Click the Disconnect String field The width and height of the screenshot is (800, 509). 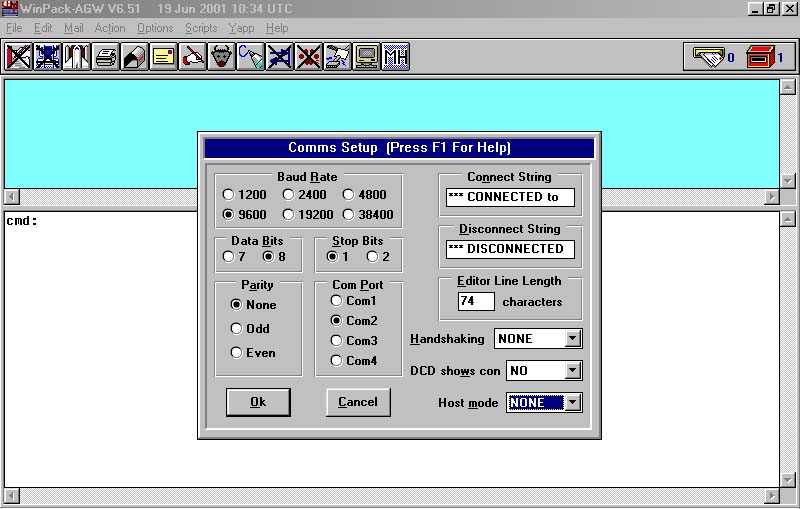point(510,249)
